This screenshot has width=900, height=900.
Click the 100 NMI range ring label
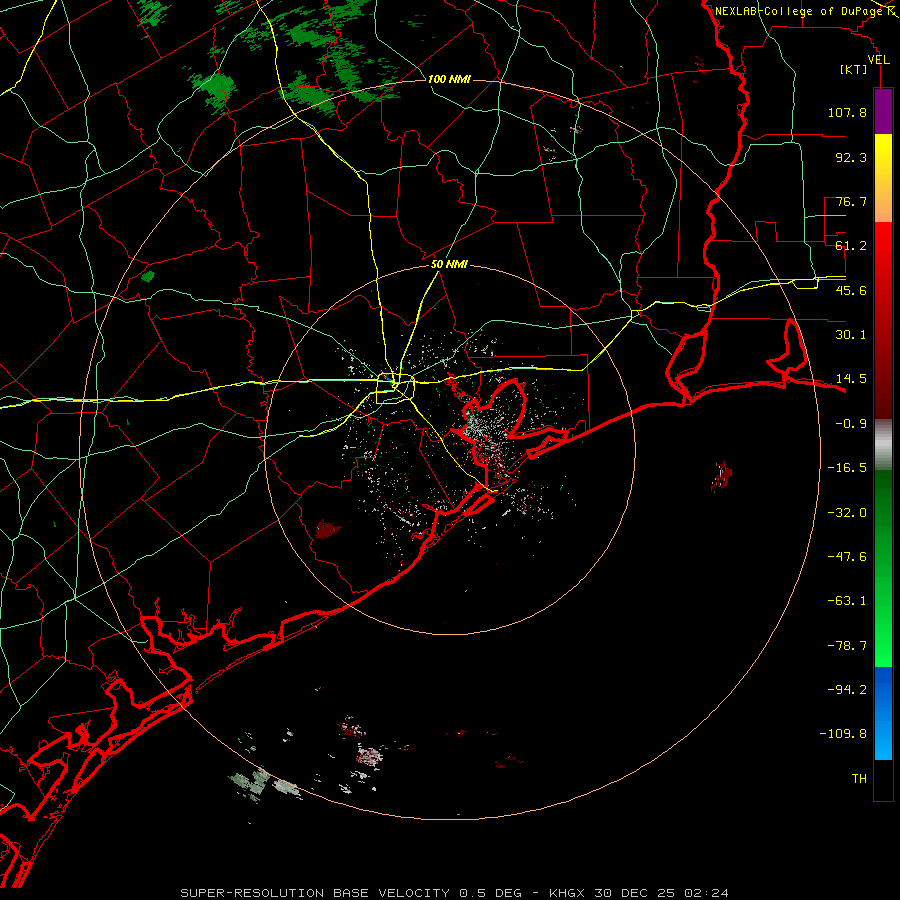[449, 79]
